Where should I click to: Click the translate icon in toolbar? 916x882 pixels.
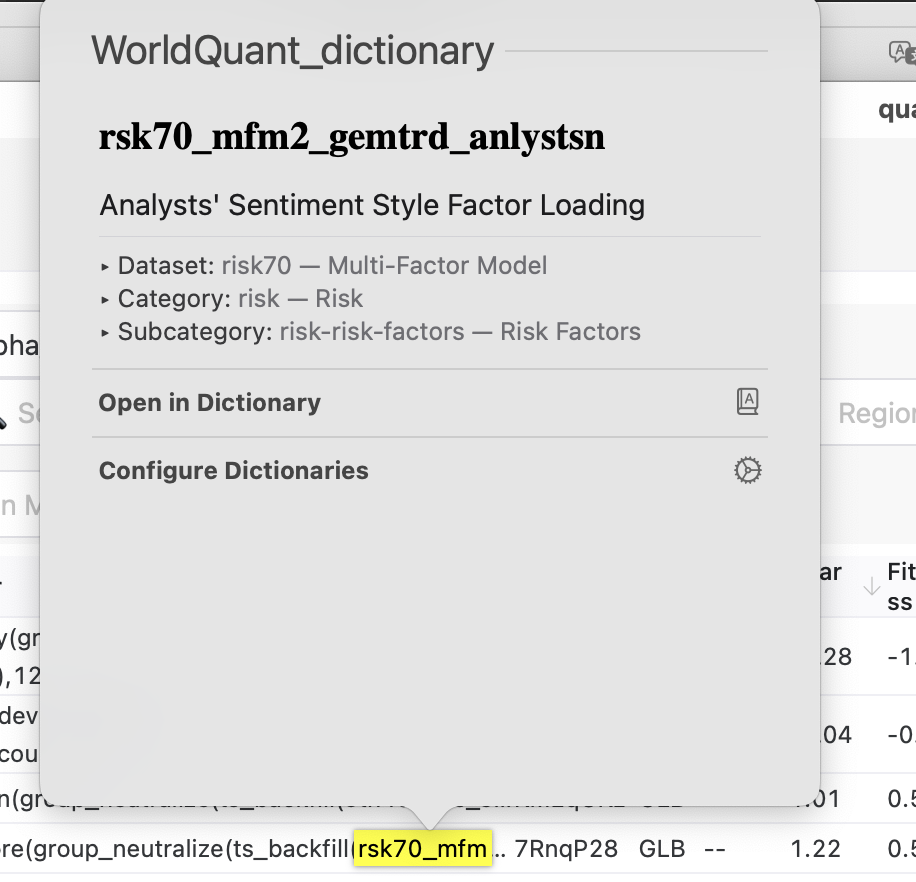(901, 53)
